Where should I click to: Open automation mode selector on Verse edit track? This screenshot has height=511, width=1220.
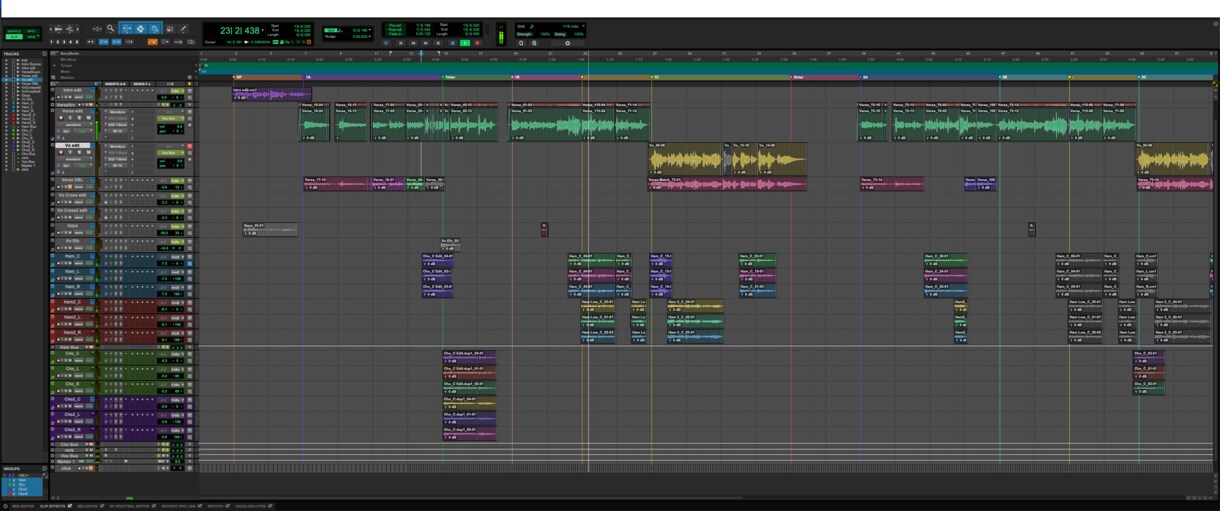click(82, 131)
